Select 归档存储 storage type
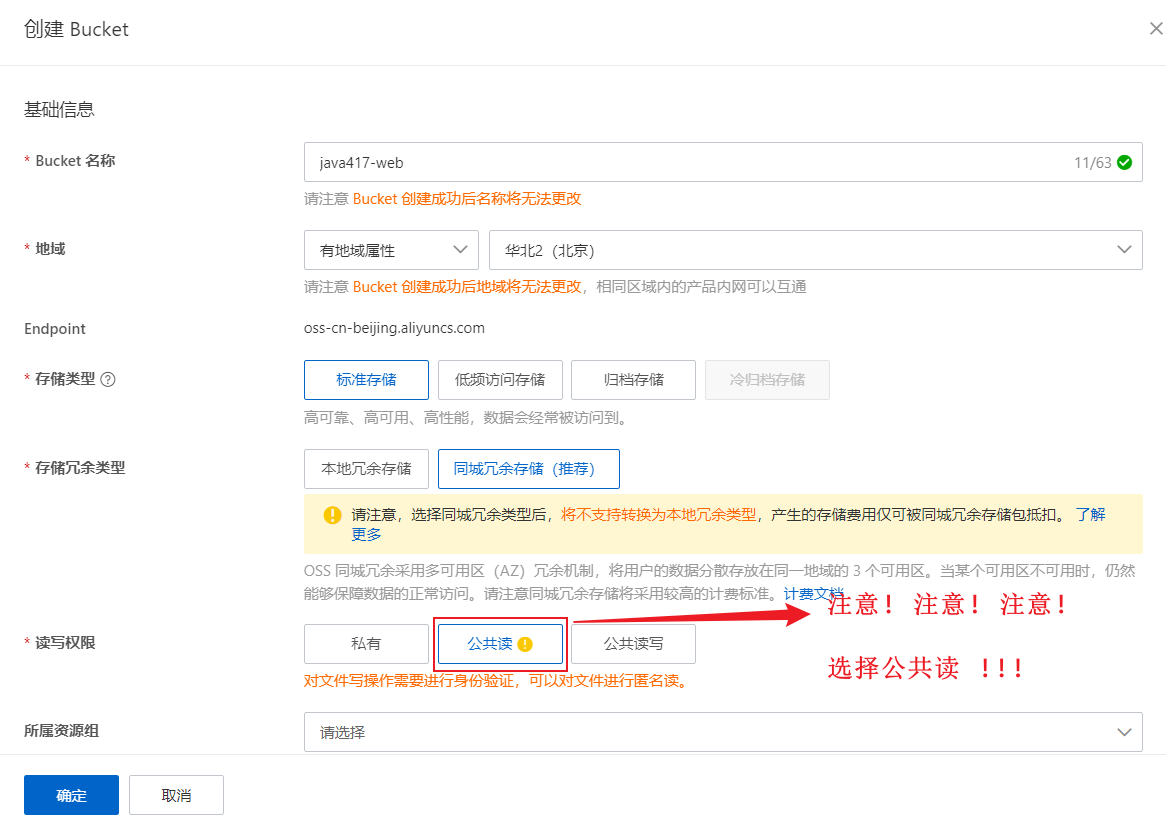This screenshot has width=1166, height=826. coord(634,380)
